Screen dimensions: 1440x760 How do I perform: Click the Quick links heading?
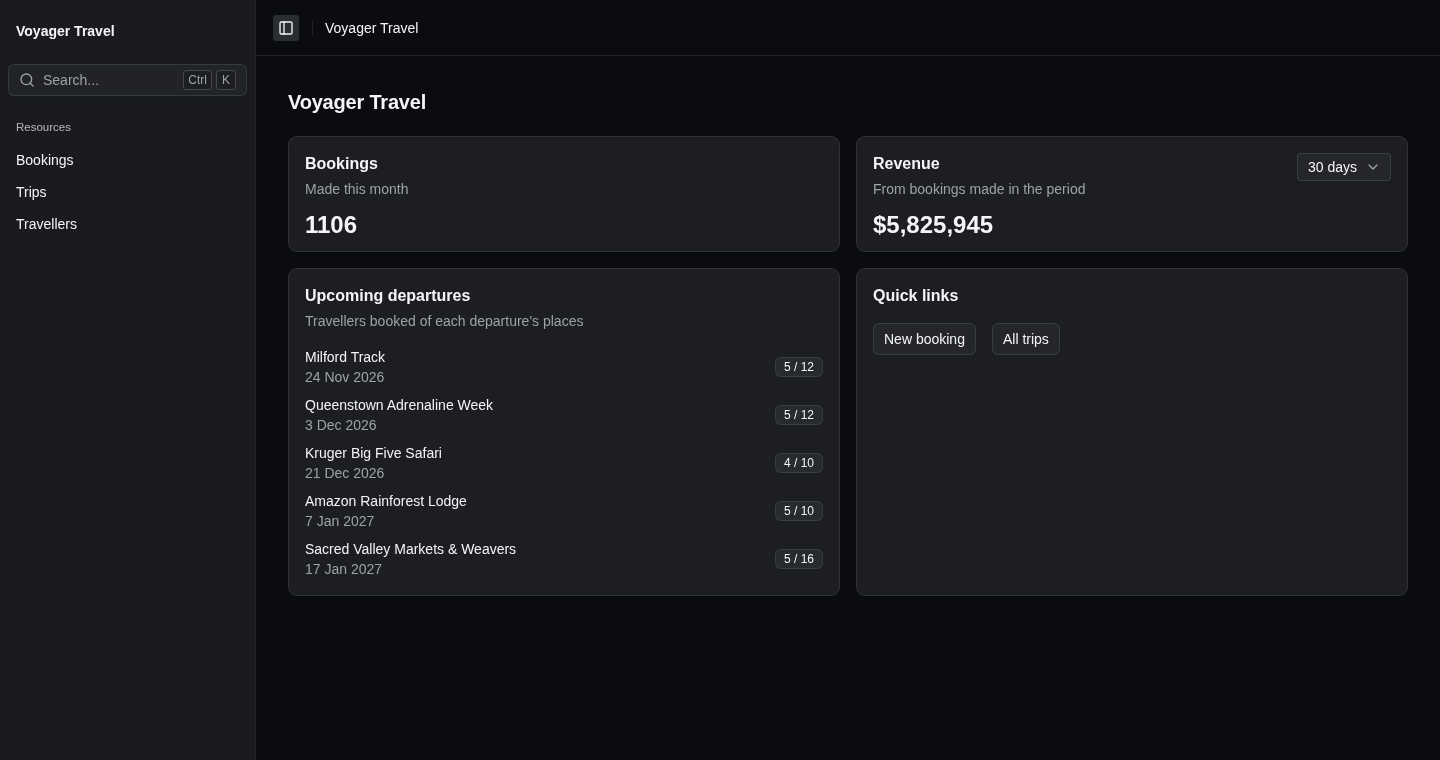[915, 296]
